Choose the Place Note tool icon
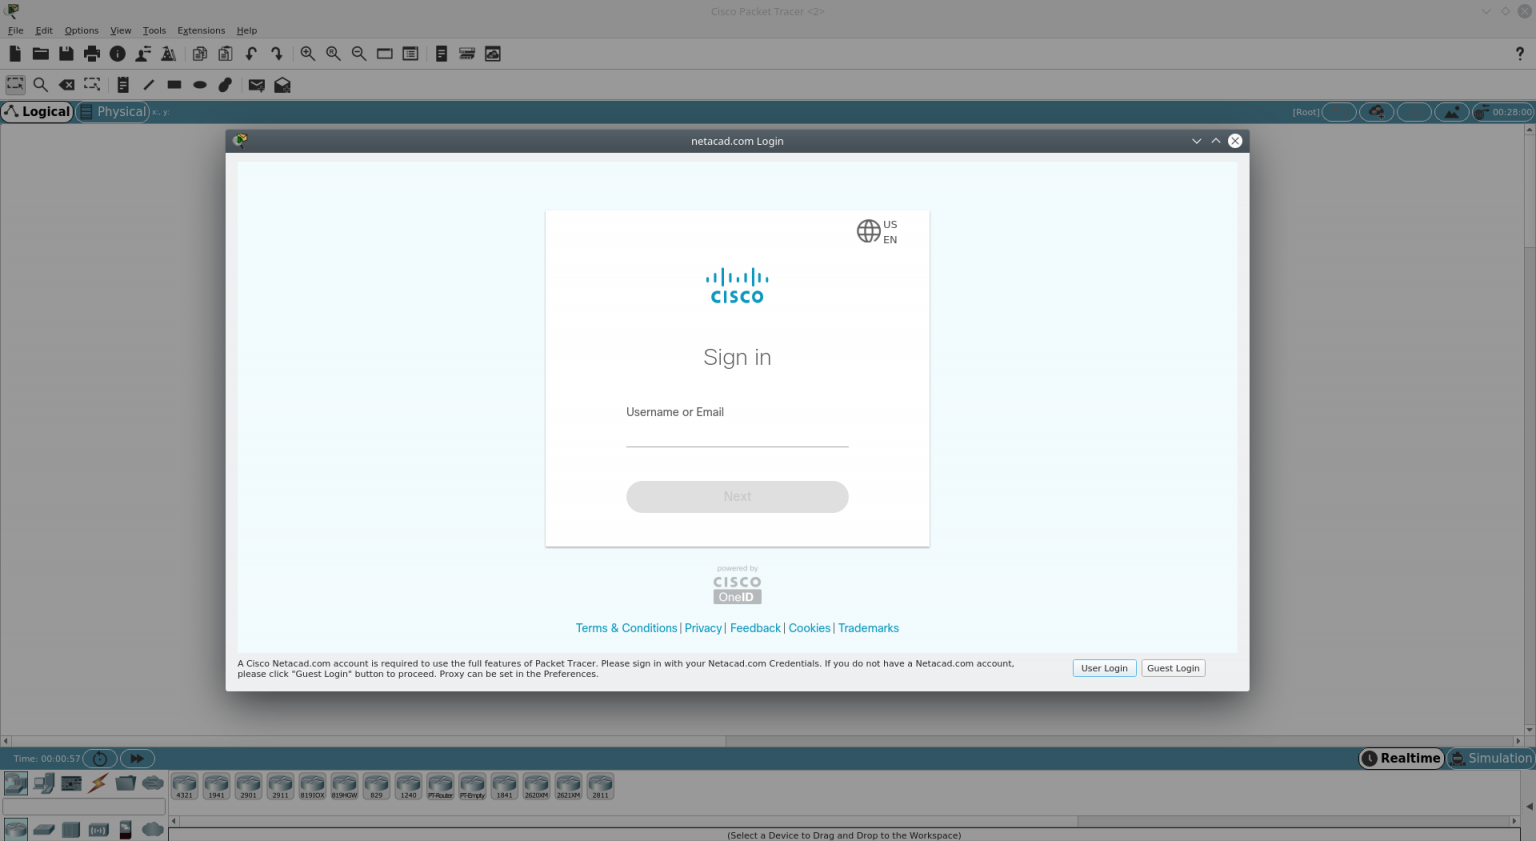The width and height of the screenshot is (1536, 841). coord(123,85)
